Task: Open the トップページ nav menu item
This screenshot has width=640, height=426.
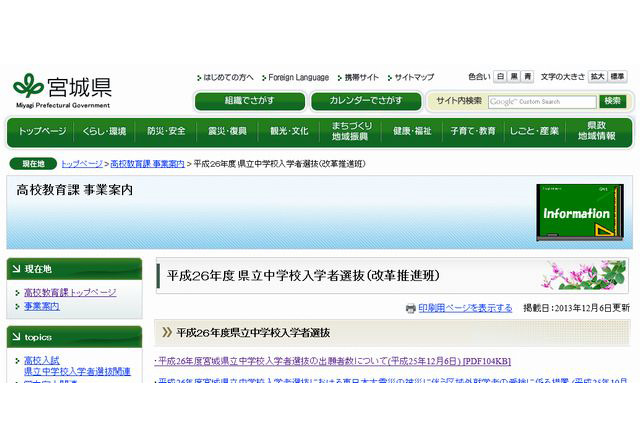Action: click(x=42, y=131)
